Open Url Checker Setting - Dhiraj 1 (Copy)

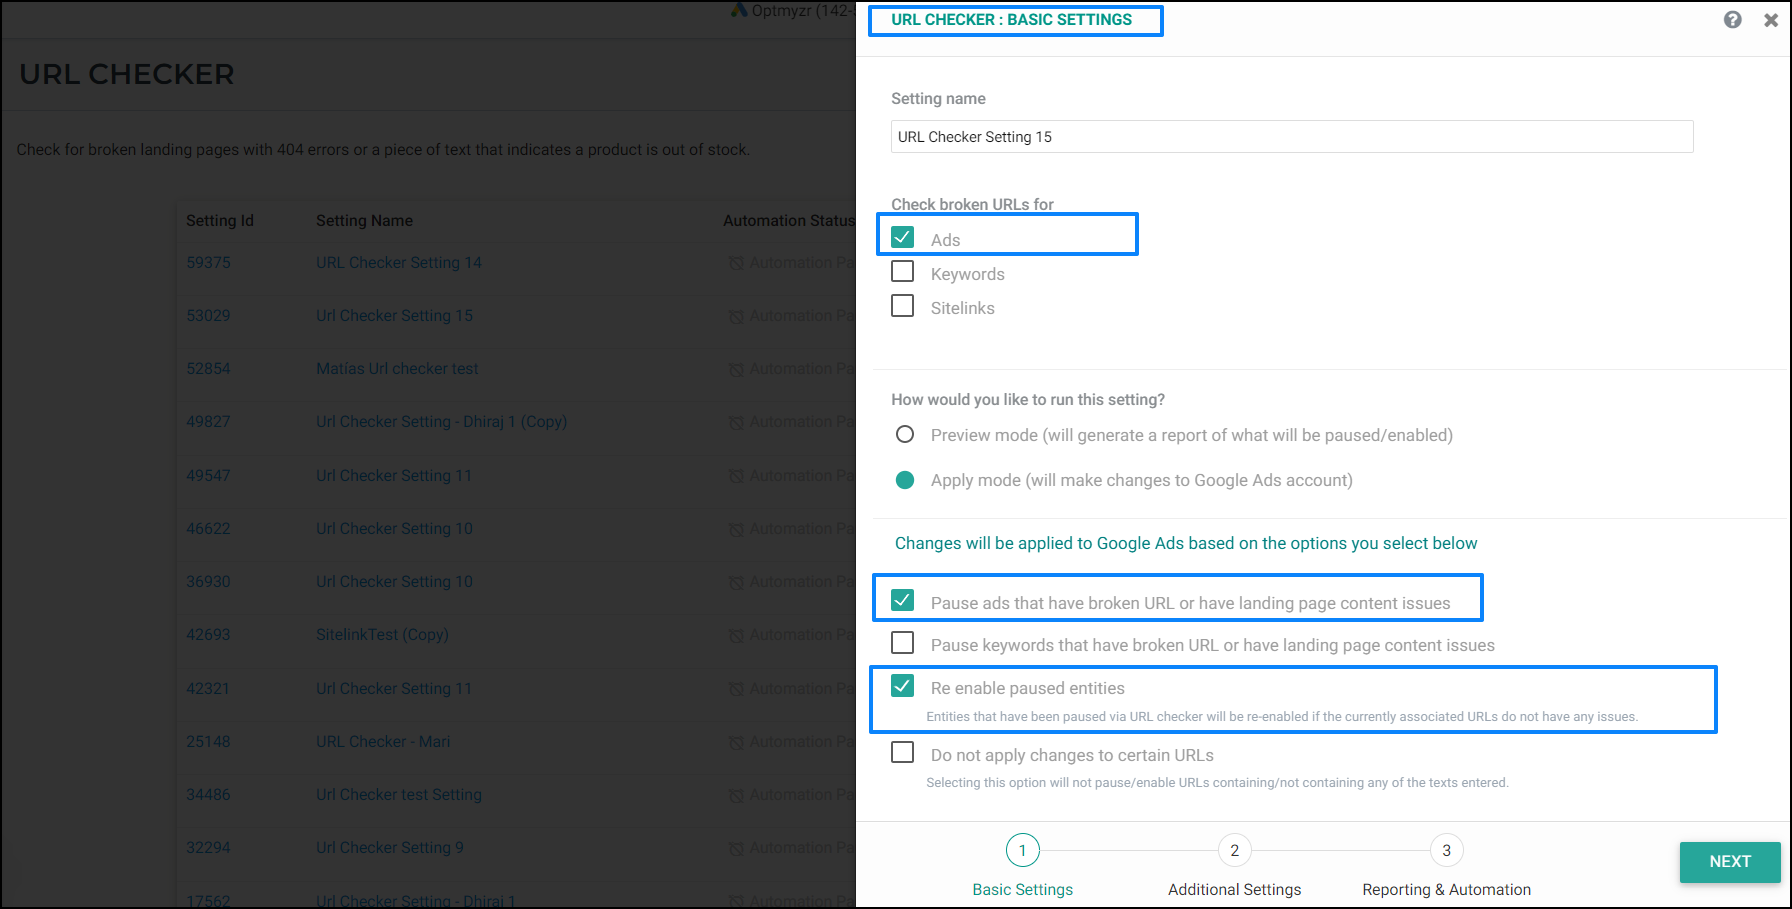click(441, 422)
